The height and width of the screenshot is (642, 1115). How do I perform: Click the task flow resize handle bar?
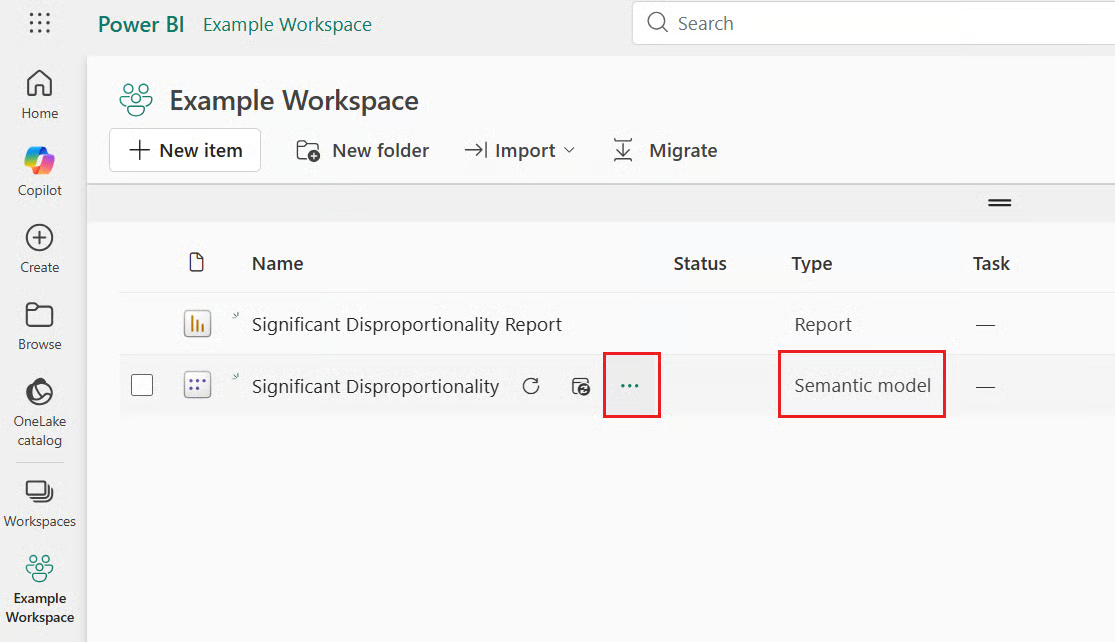click(999, 203)
